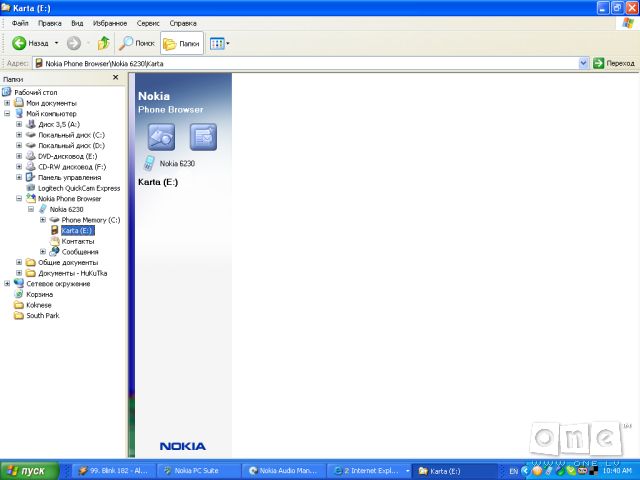Select Корзина in the folder tree

pos(39,294)
